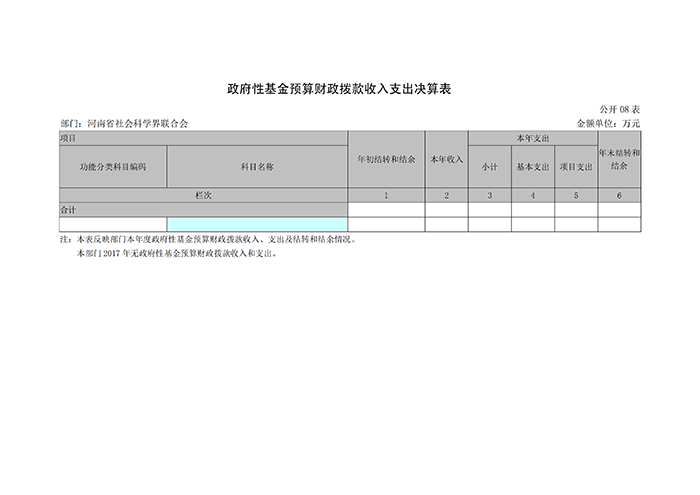
Task: Select the 项目支出 column header
Action: [576, 166]
